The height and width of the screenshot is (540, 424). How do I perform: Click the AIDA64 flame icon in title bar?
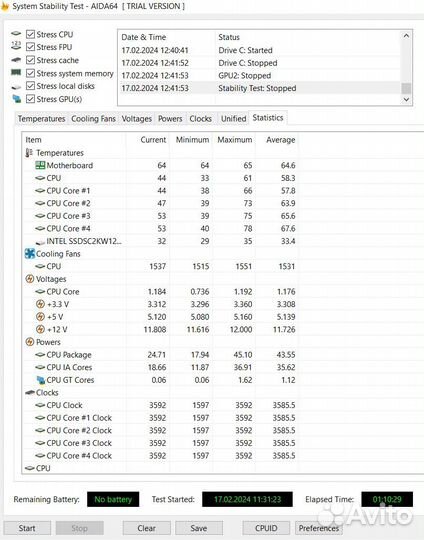(4, 6)
